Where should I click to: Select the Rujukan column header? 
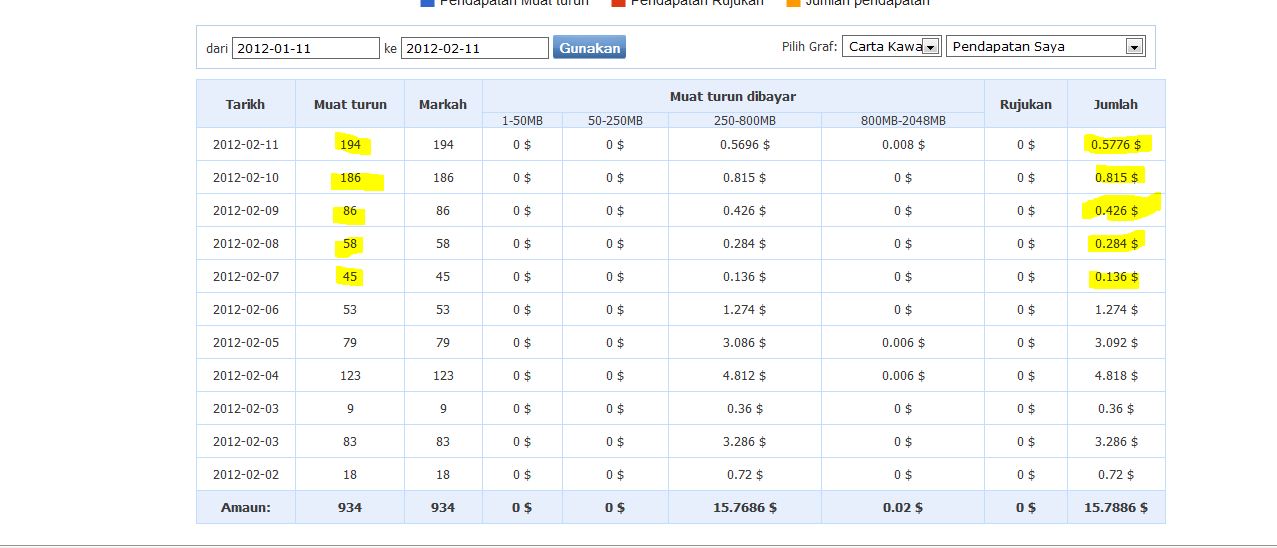click(1026, 104)
